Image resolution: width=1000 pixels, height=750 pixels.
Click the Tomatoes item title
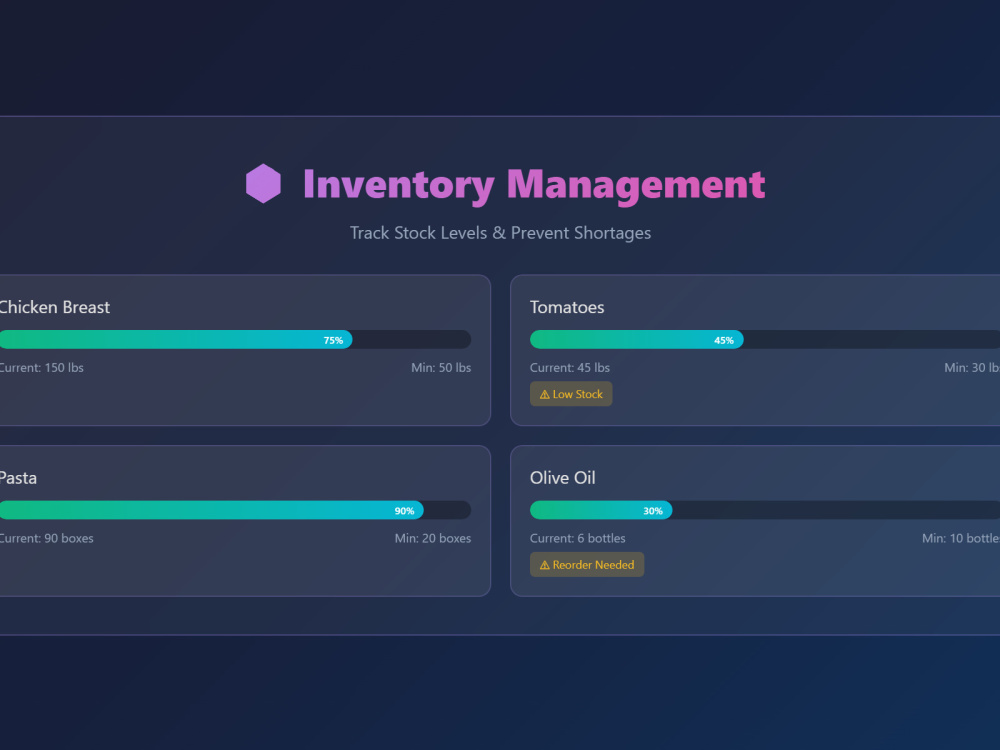(567, 307)
